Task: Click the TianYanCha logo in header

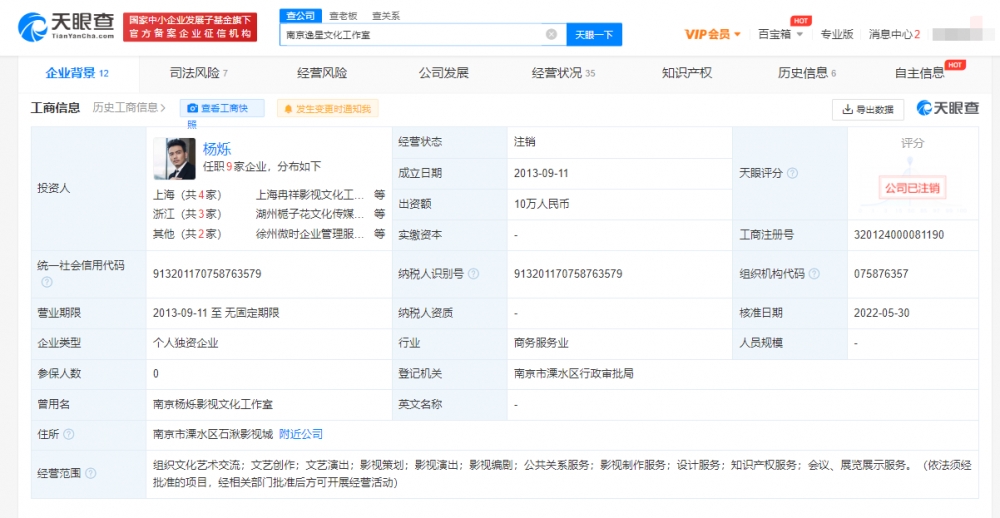Action: (x=66, y=27)
